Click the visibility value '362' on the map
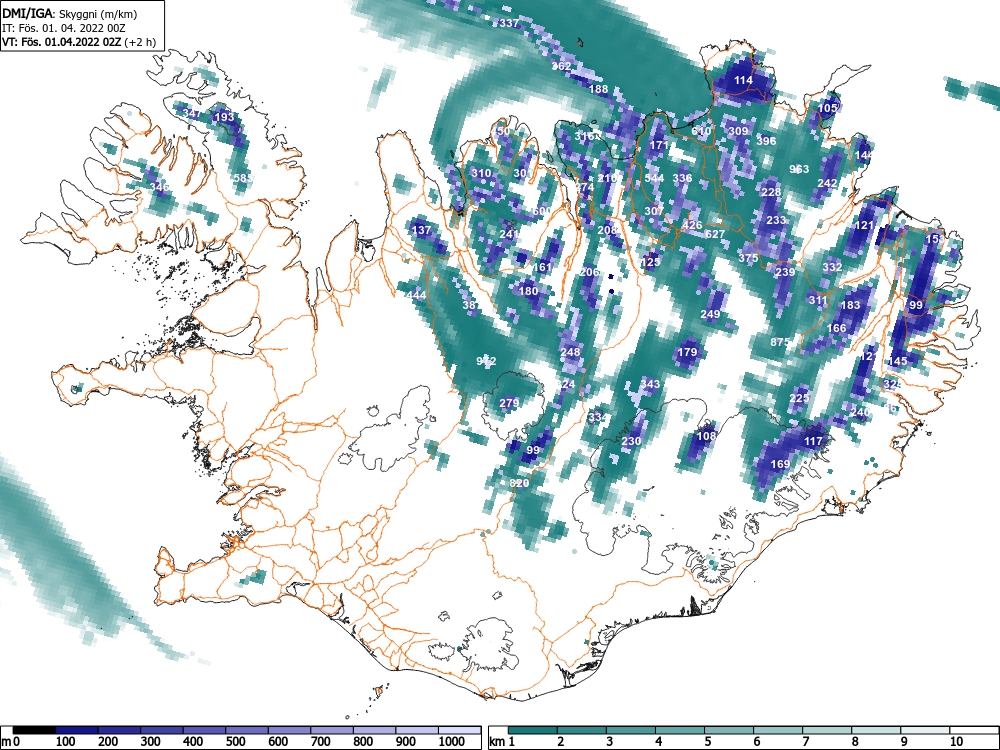 click(x=561, y=66)
